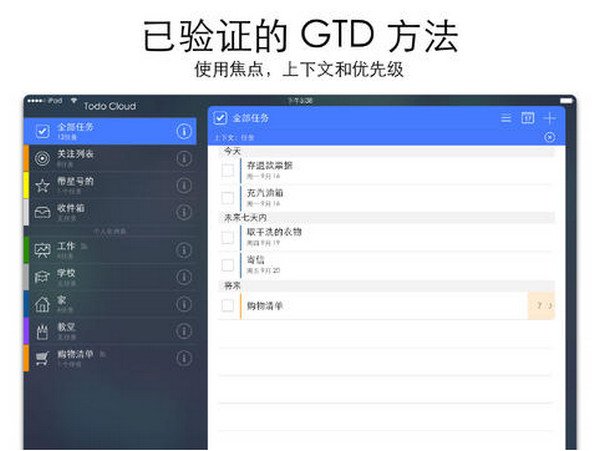
Task: Click the 全部任务 title in task panel header
Action: (x=251, y=118)
